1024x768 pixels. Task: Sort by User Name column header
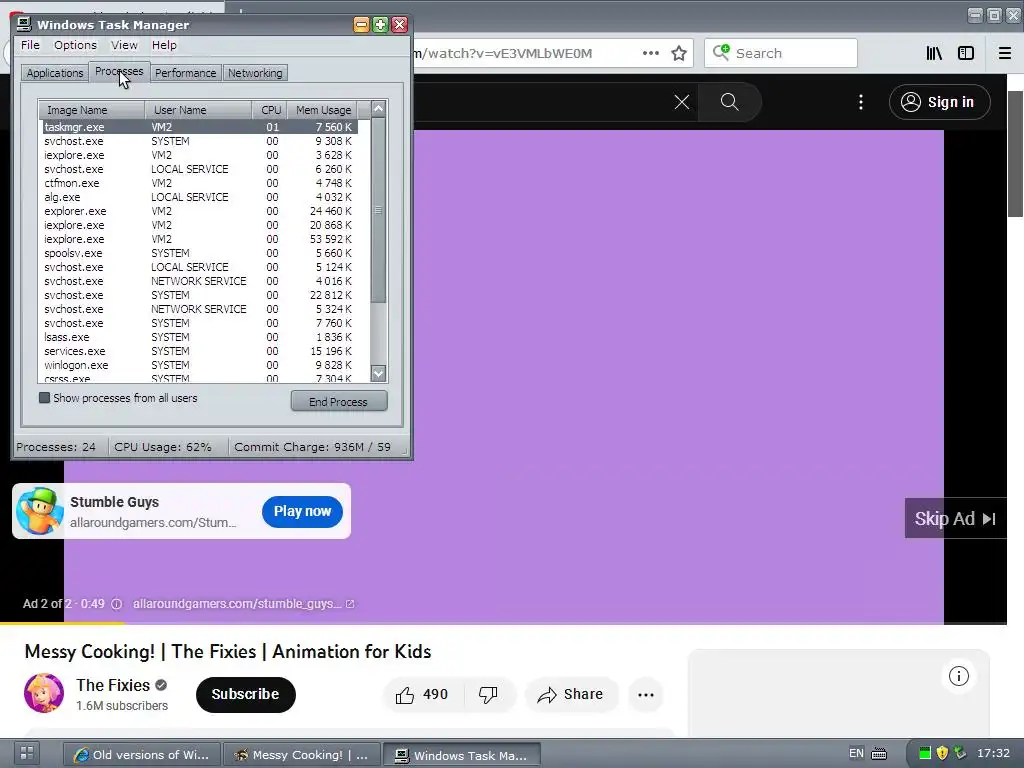(x=199, y=110)
